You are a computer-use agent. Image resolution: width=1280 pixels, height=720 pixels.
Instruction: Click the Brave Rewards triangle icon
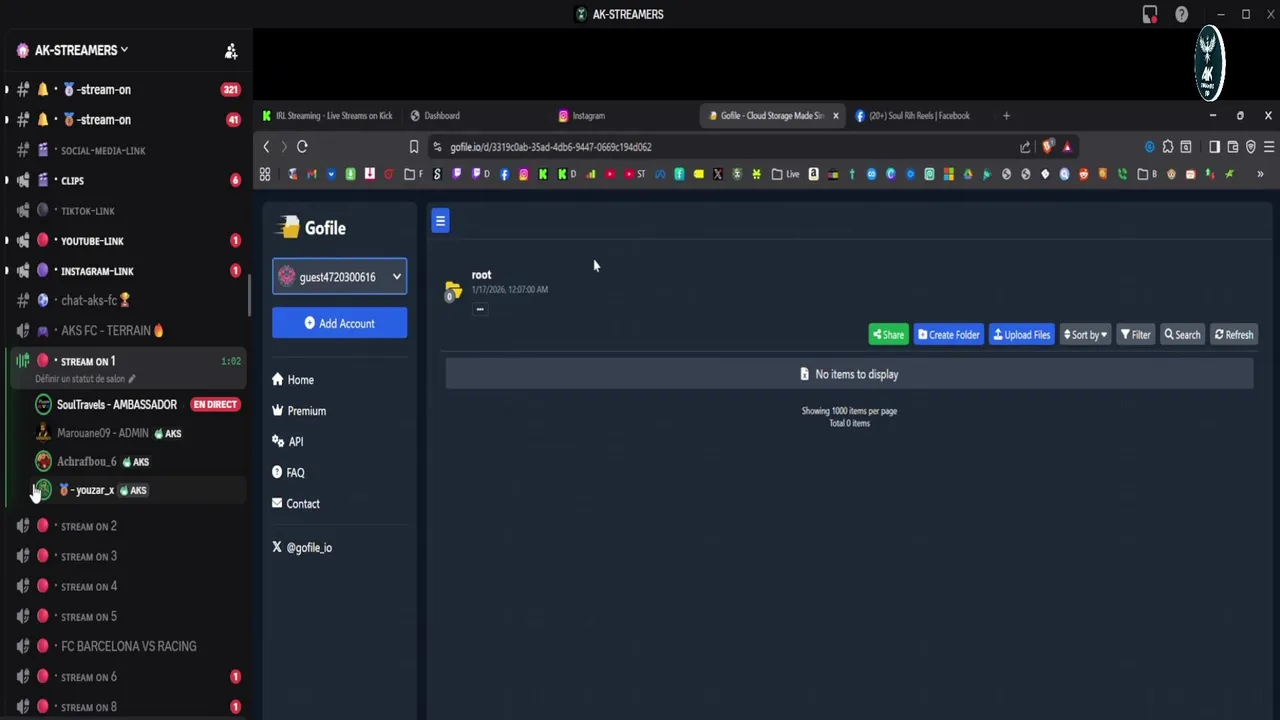pos(1067,147)
